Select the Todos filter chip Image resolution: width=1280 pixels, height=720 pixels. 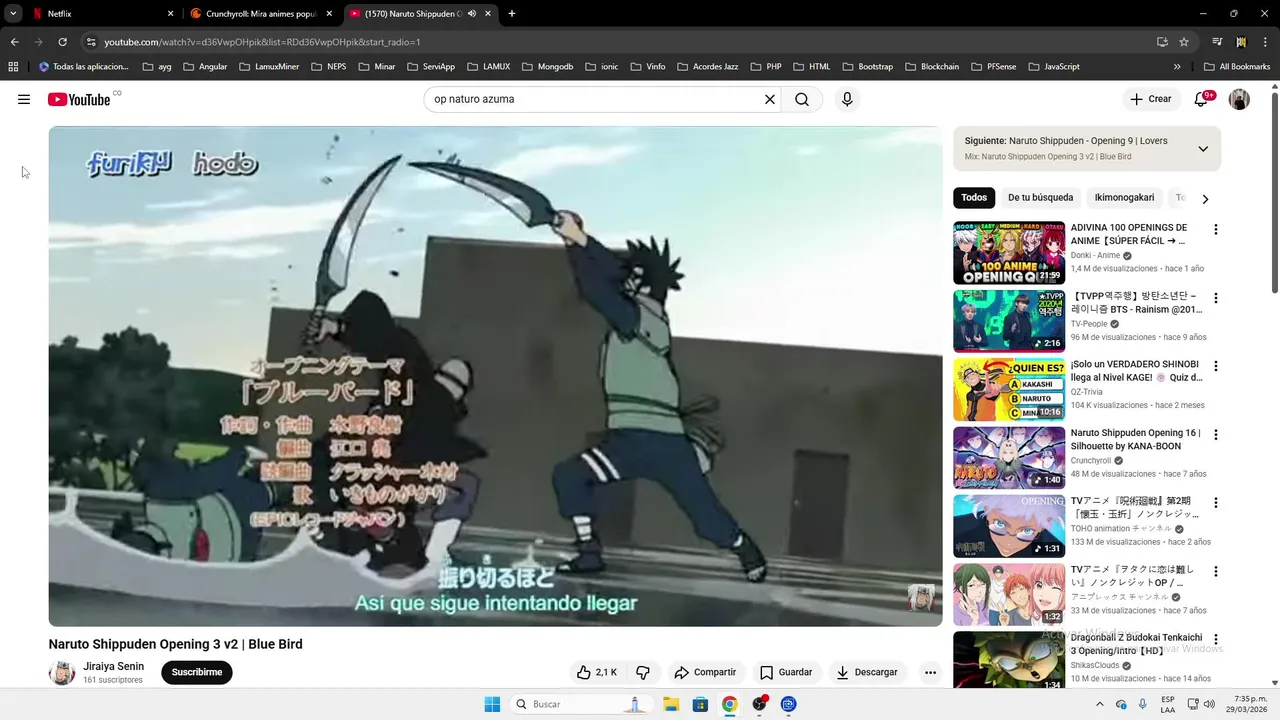coord(974,198)
